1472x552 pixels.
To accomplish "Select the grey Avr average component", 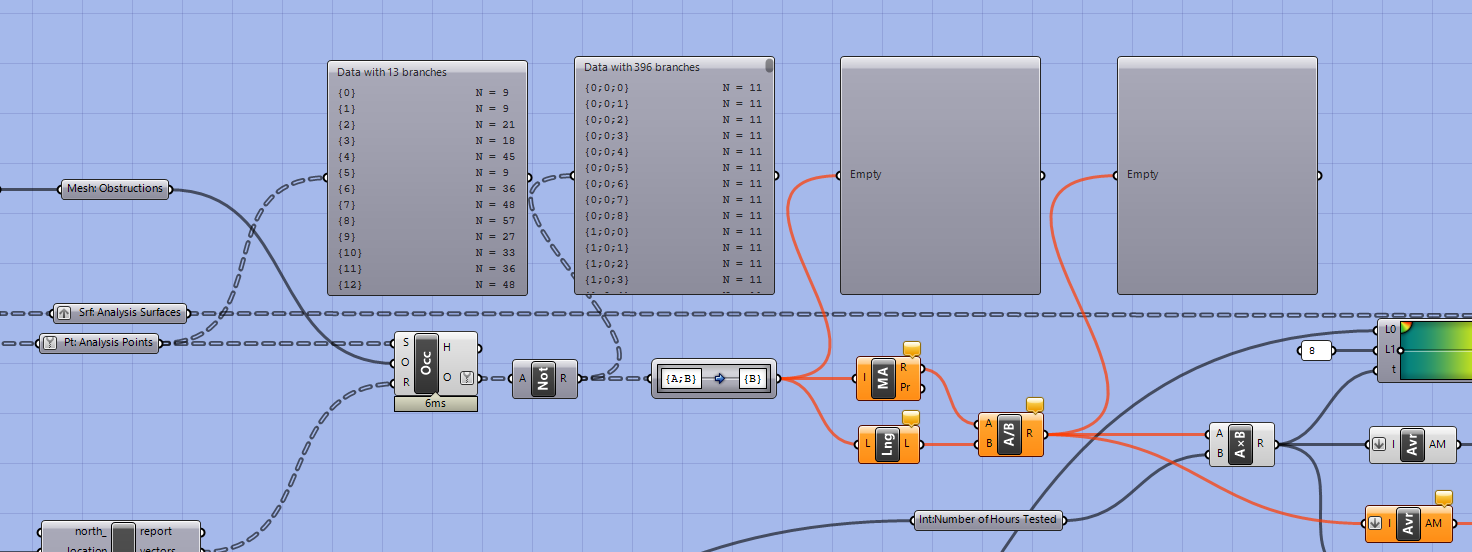I will click(1413, 444).
